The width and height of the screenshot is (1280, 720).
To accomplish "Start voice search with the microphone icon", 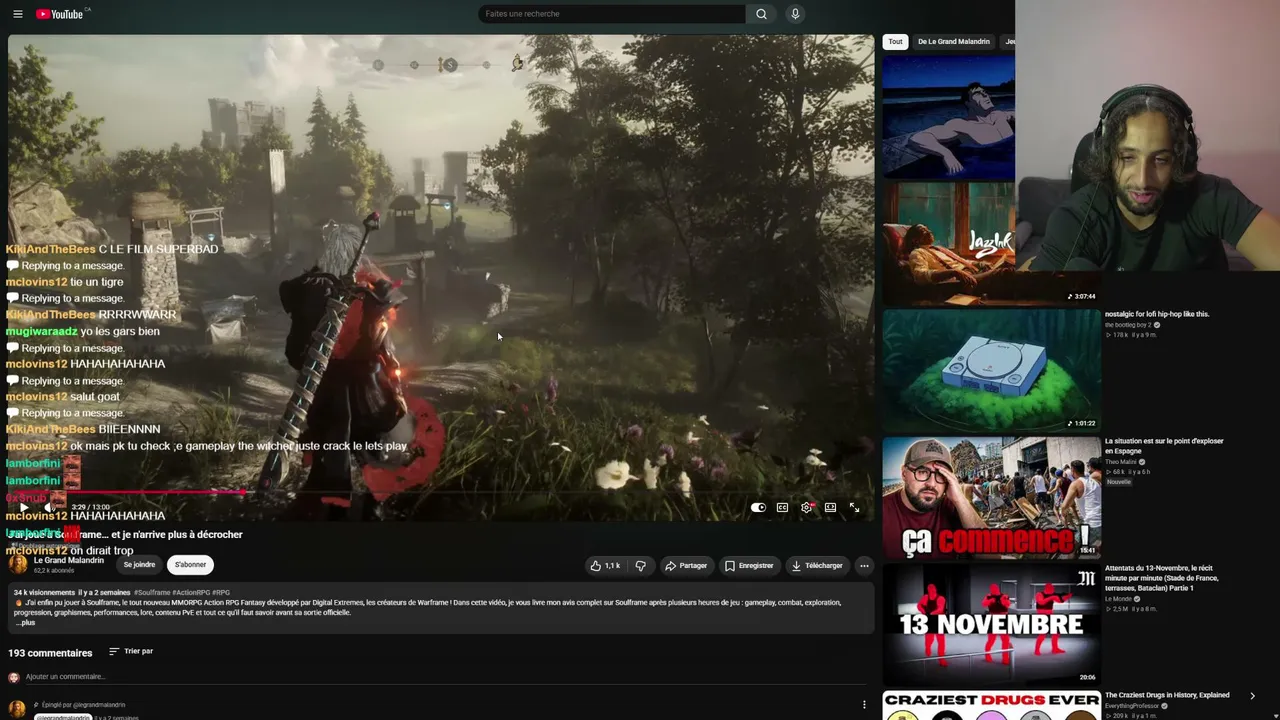I will point(795,14).
